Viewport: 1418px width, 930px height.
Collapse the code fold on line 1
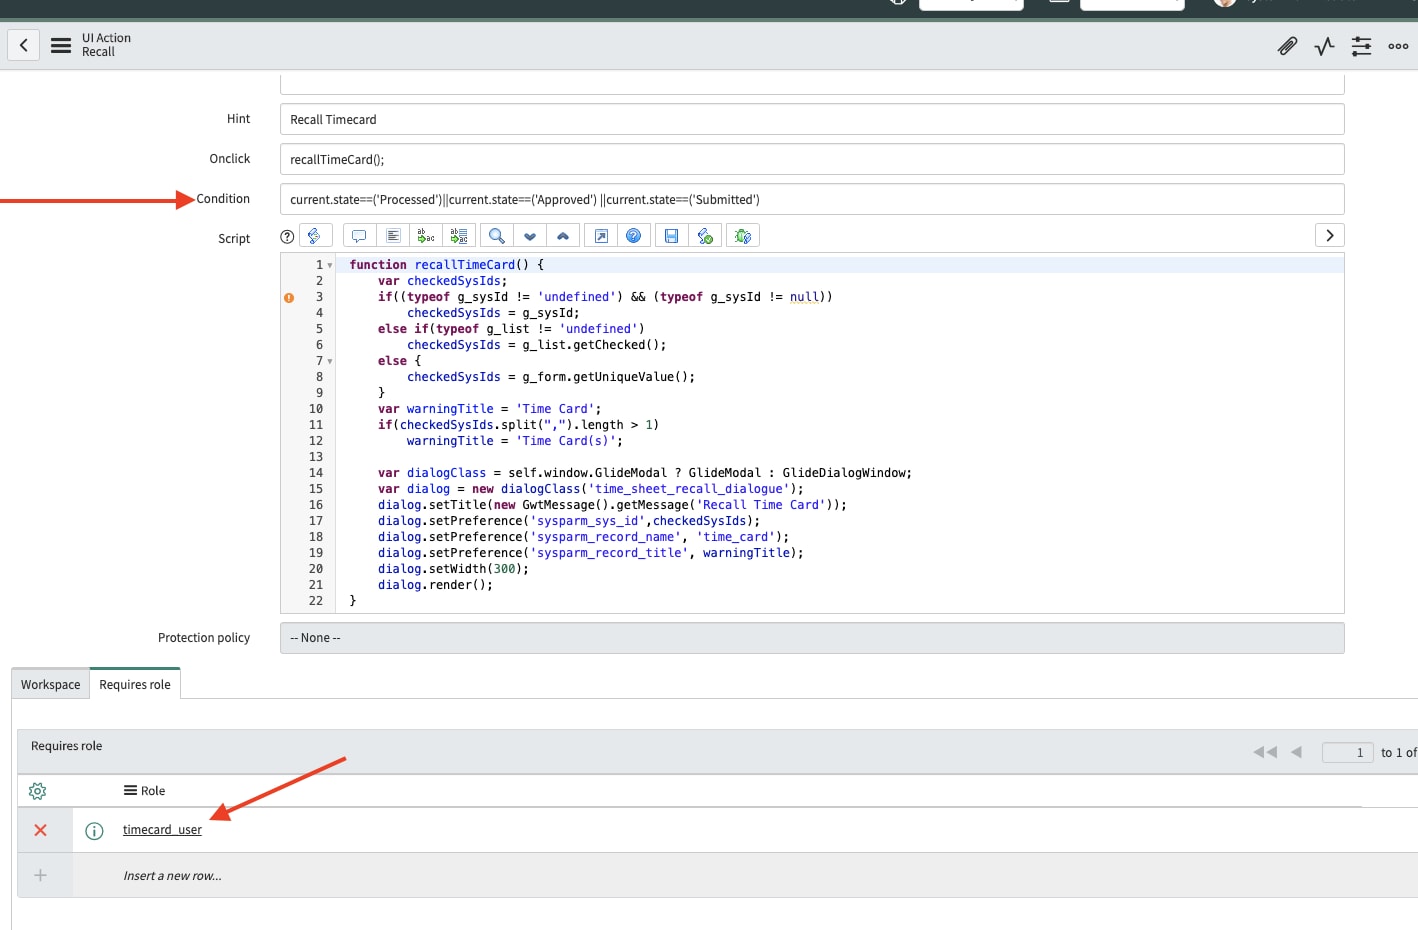coord(330,265)
